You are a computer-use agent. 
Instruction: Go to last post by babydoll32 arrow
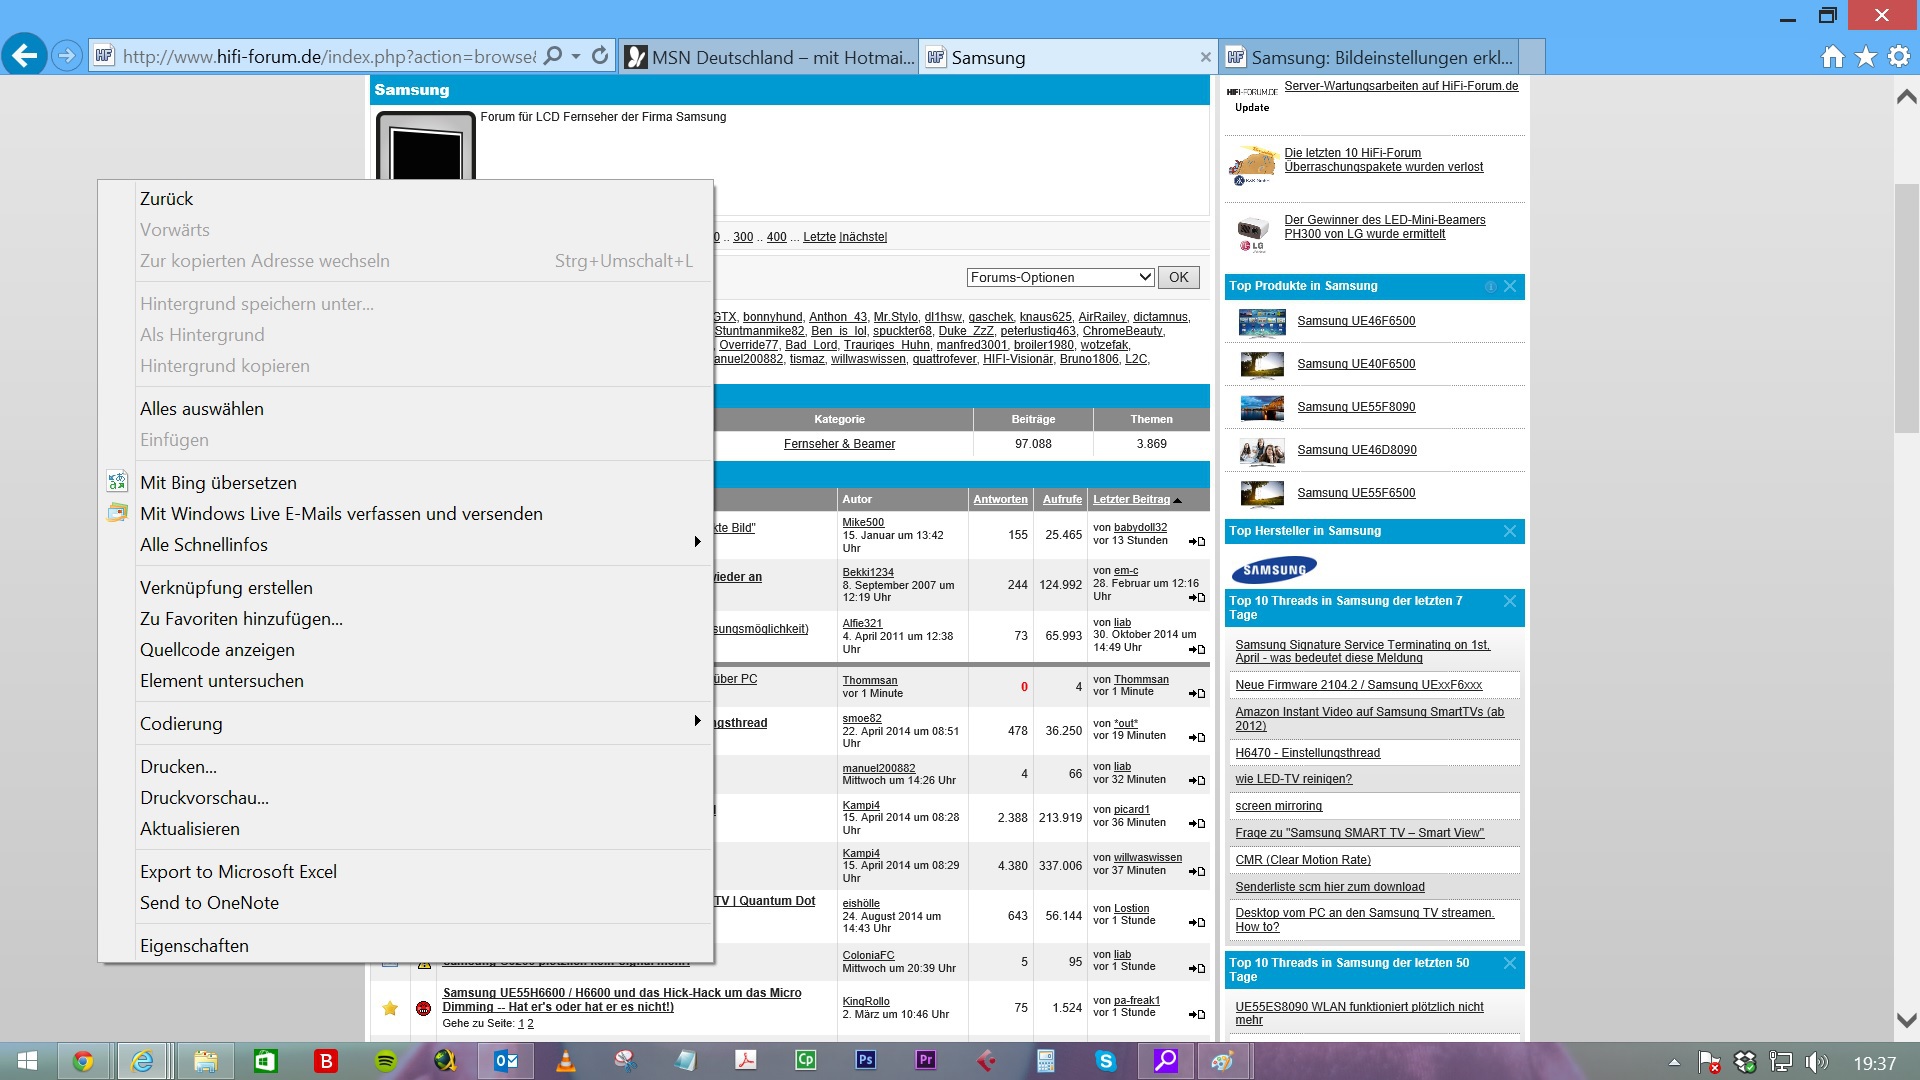1197,541
